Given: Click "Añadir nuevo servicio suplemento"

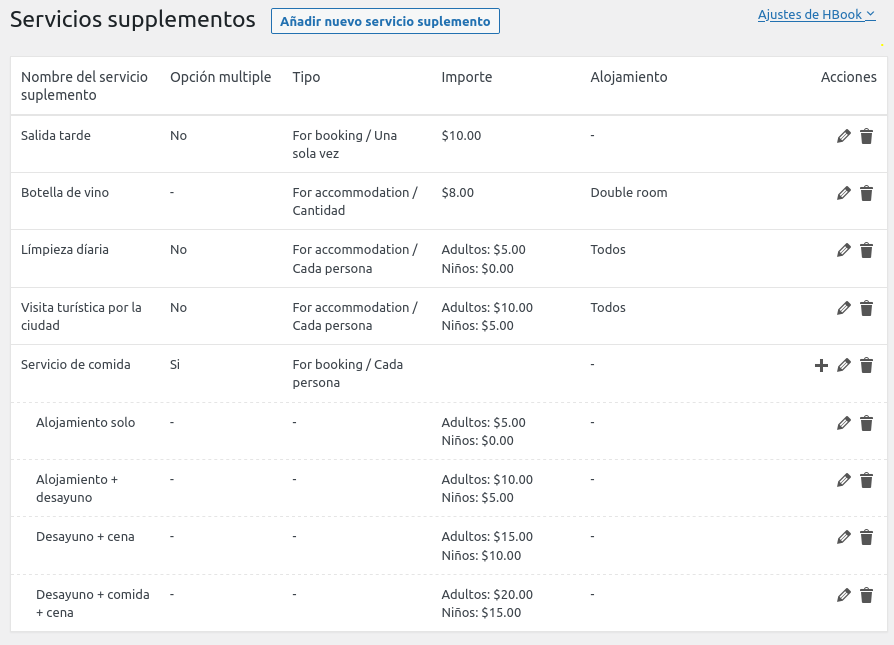Looking at the screenshot, I should [385, 21].
